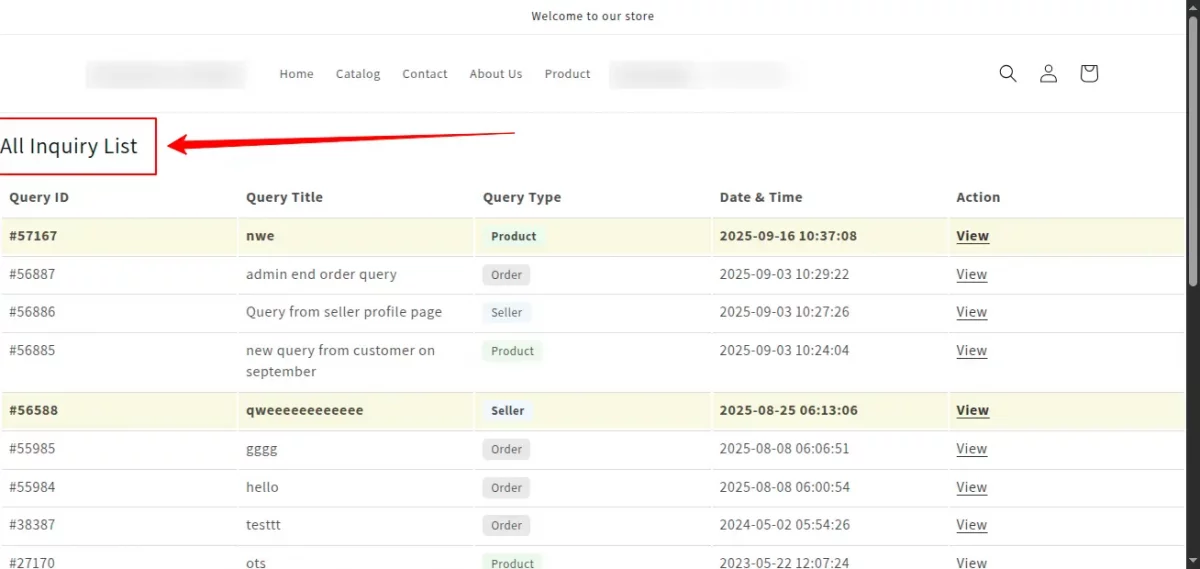Click View for the gggg query
This screenshot has width=1200, height=569.
971,449
